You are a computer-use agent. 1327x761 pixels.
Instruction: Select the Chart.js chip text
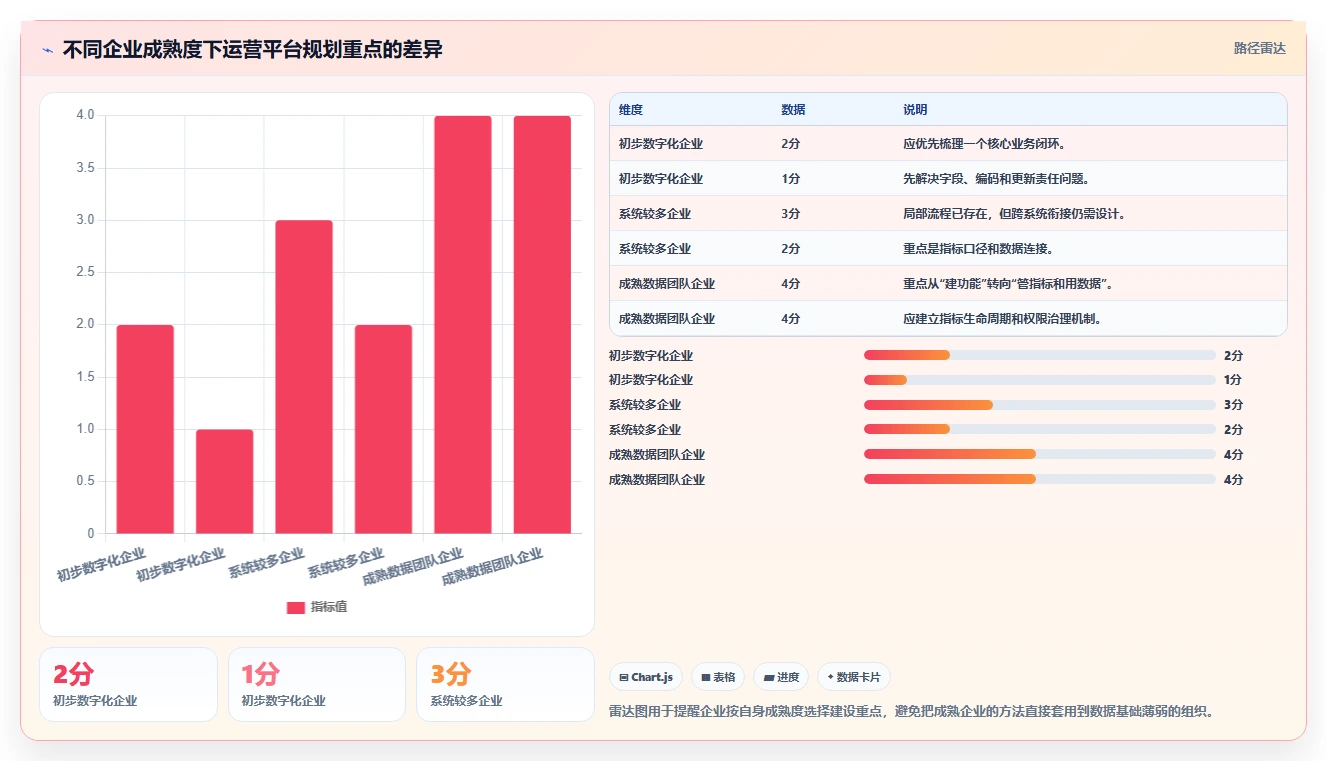652,677
